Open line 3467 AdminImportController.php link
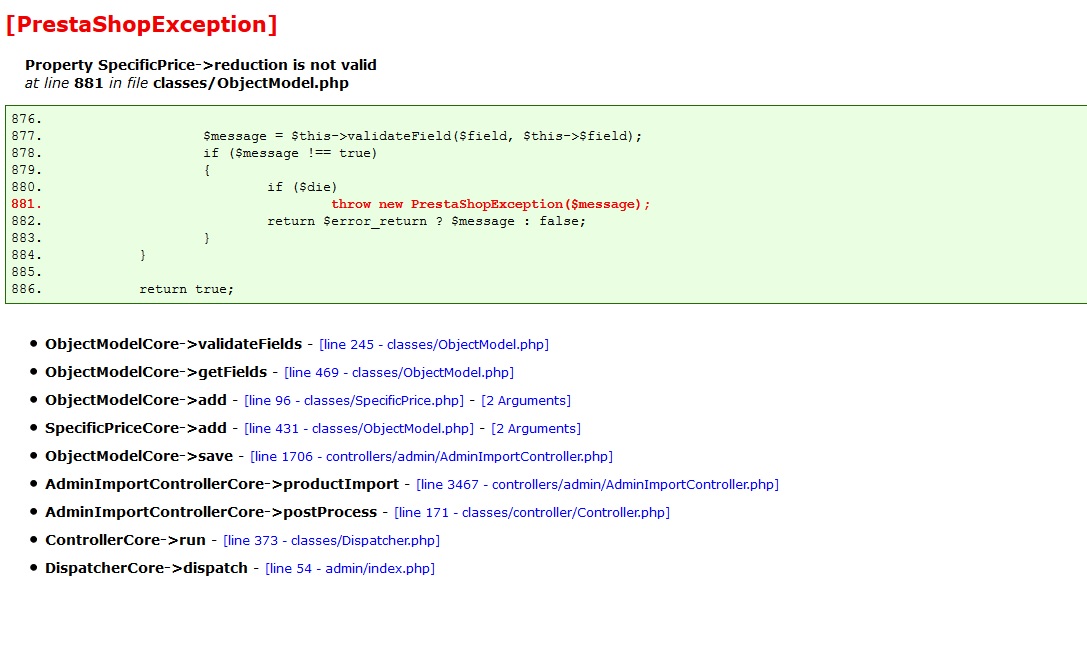This screenshot has height=648, width=1087. [597, 484]
